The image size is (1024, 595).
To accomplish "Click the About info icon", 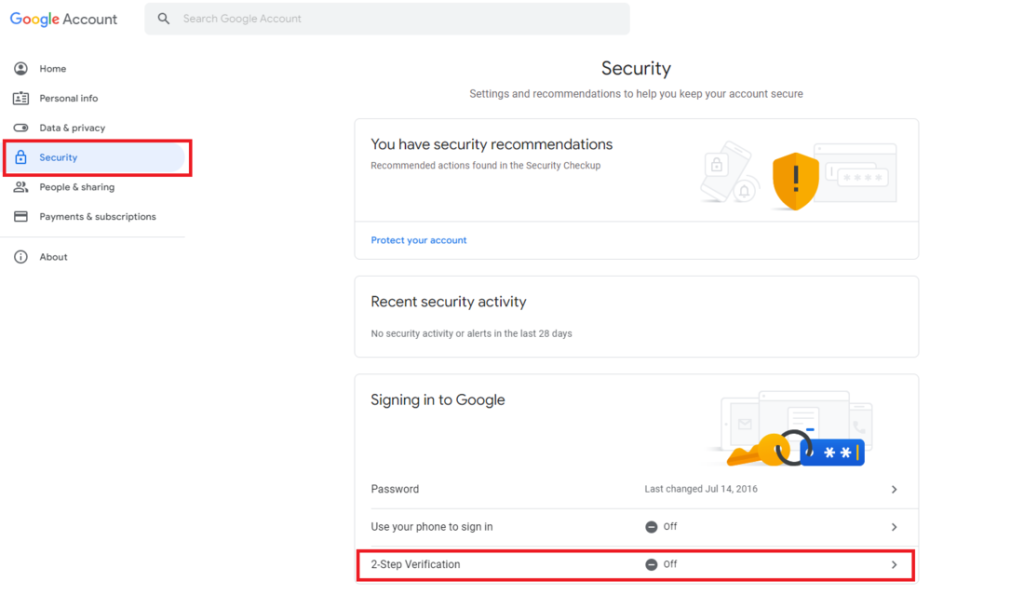I will coord(22,256).
